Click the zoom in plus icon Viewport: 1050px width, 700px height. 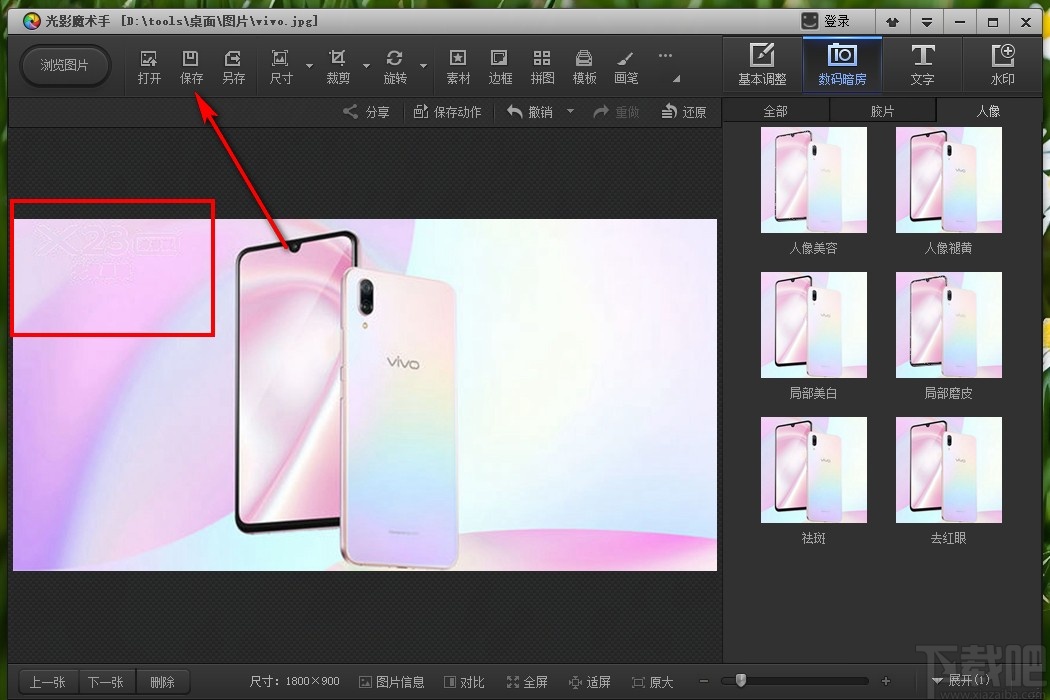(x=886, y=681)
